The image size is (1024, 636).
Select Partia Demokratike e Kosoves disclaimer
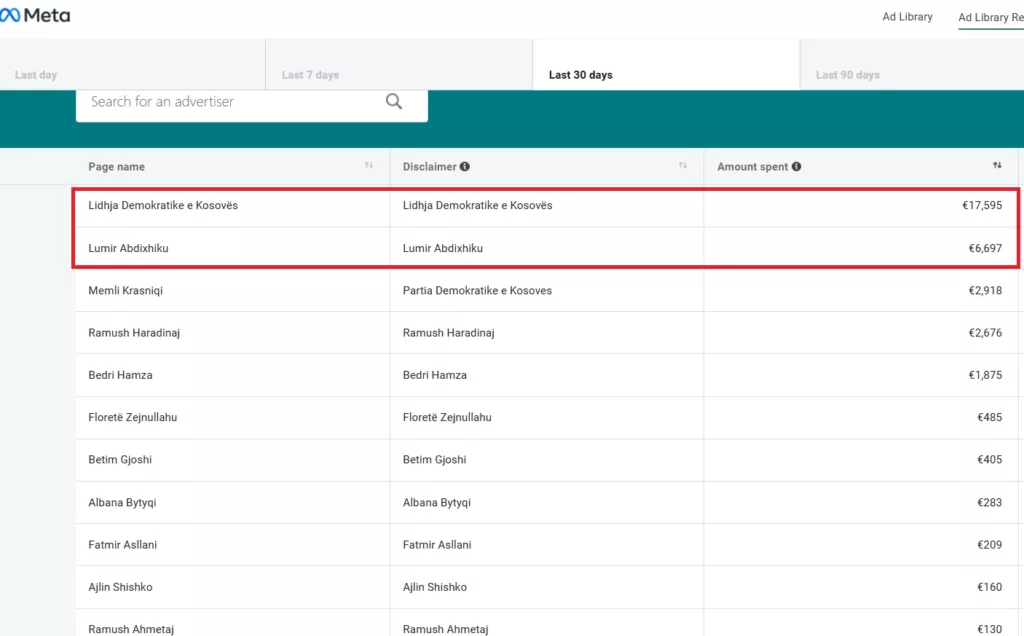coord(477,291)
